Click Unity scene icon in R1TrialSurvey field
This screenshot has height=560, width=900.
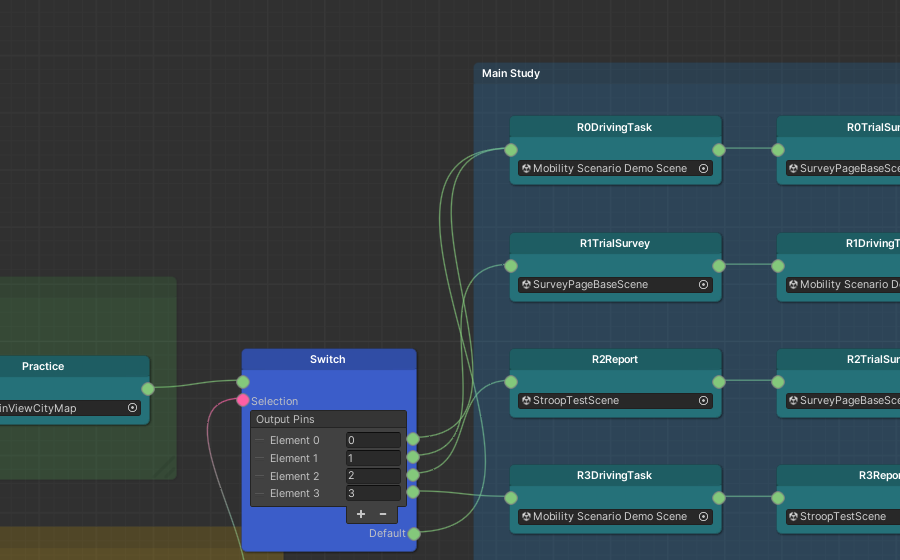pos(526,285)
